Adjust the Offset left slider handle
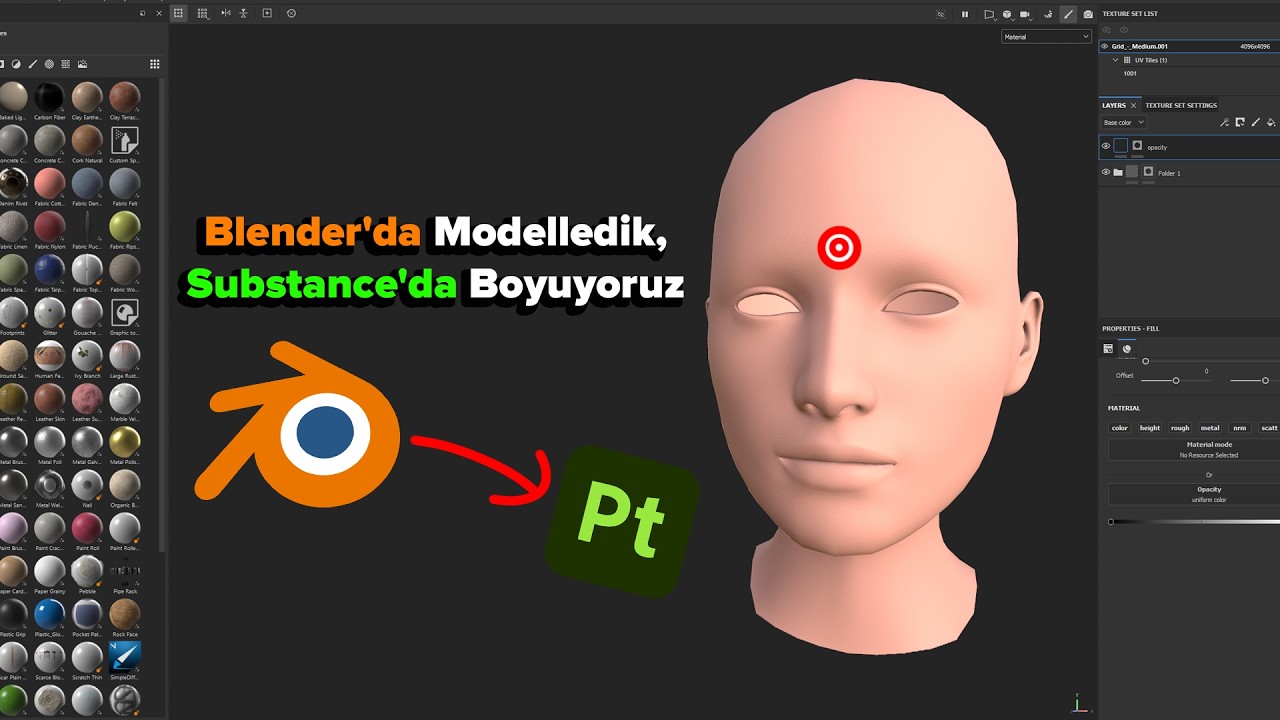This screenshot has width=1280, height=720. click(1176, 380)
